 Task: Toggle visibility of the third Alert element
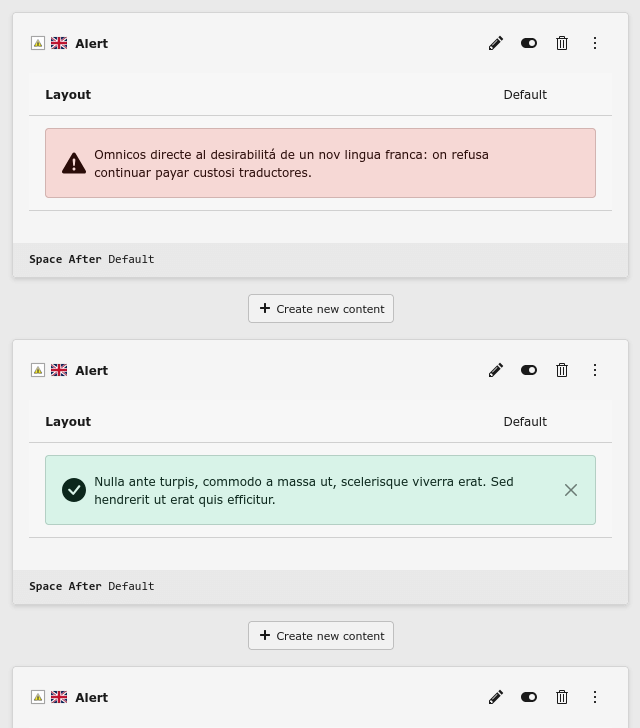529,697
